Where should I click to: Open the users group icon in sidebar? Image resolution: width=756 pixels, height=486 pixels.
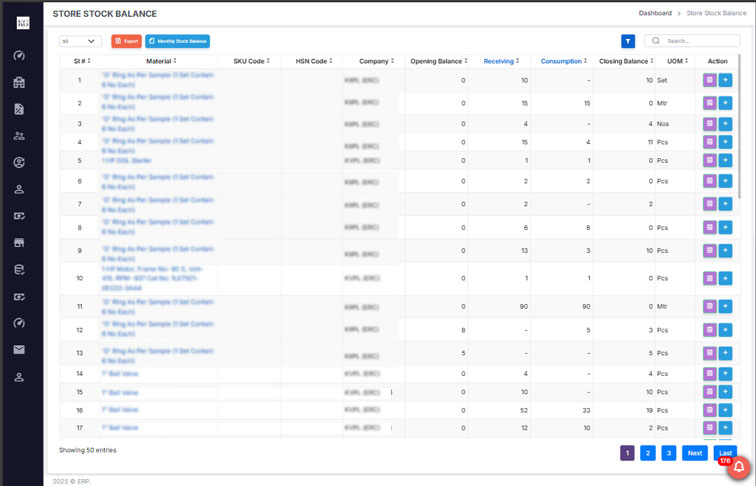(x=19, y=135)
